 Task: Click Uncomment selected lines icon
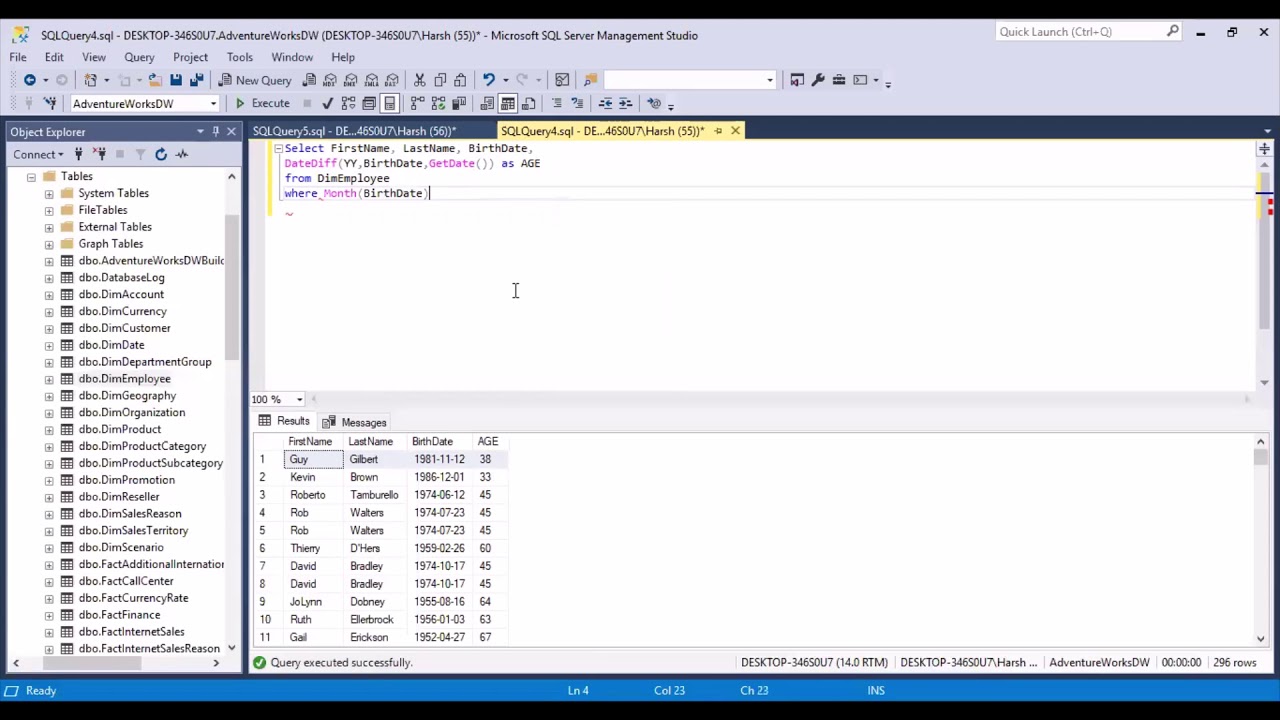point(577,103)
